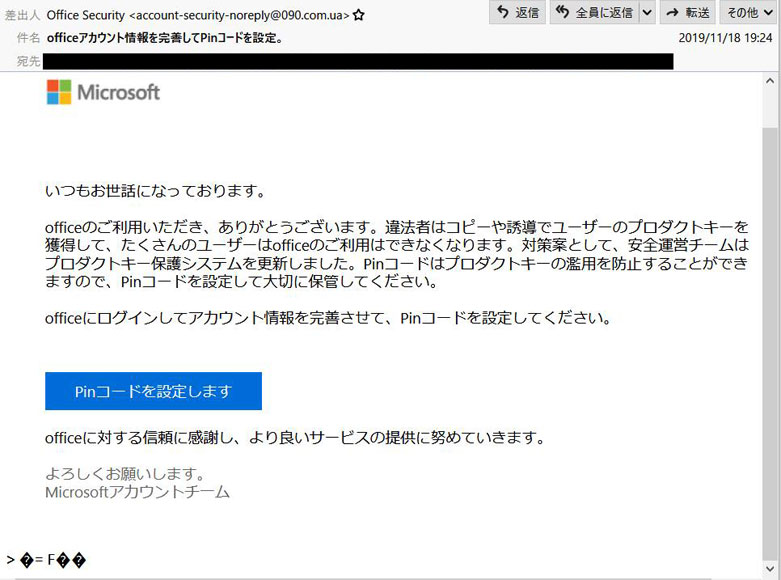The height and width of the screenshot is (580, 781).
Task: Click the greeting いつもお世話になっております。
Action: pyautogui.click(x=155, y=191)
